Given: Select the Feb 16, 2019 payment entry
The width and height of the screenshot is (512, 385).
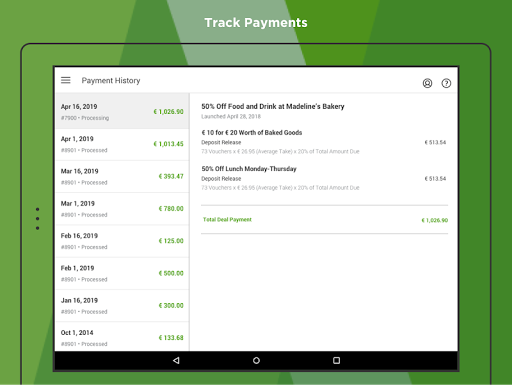Looking at the screenshot, I should [122, 241].
